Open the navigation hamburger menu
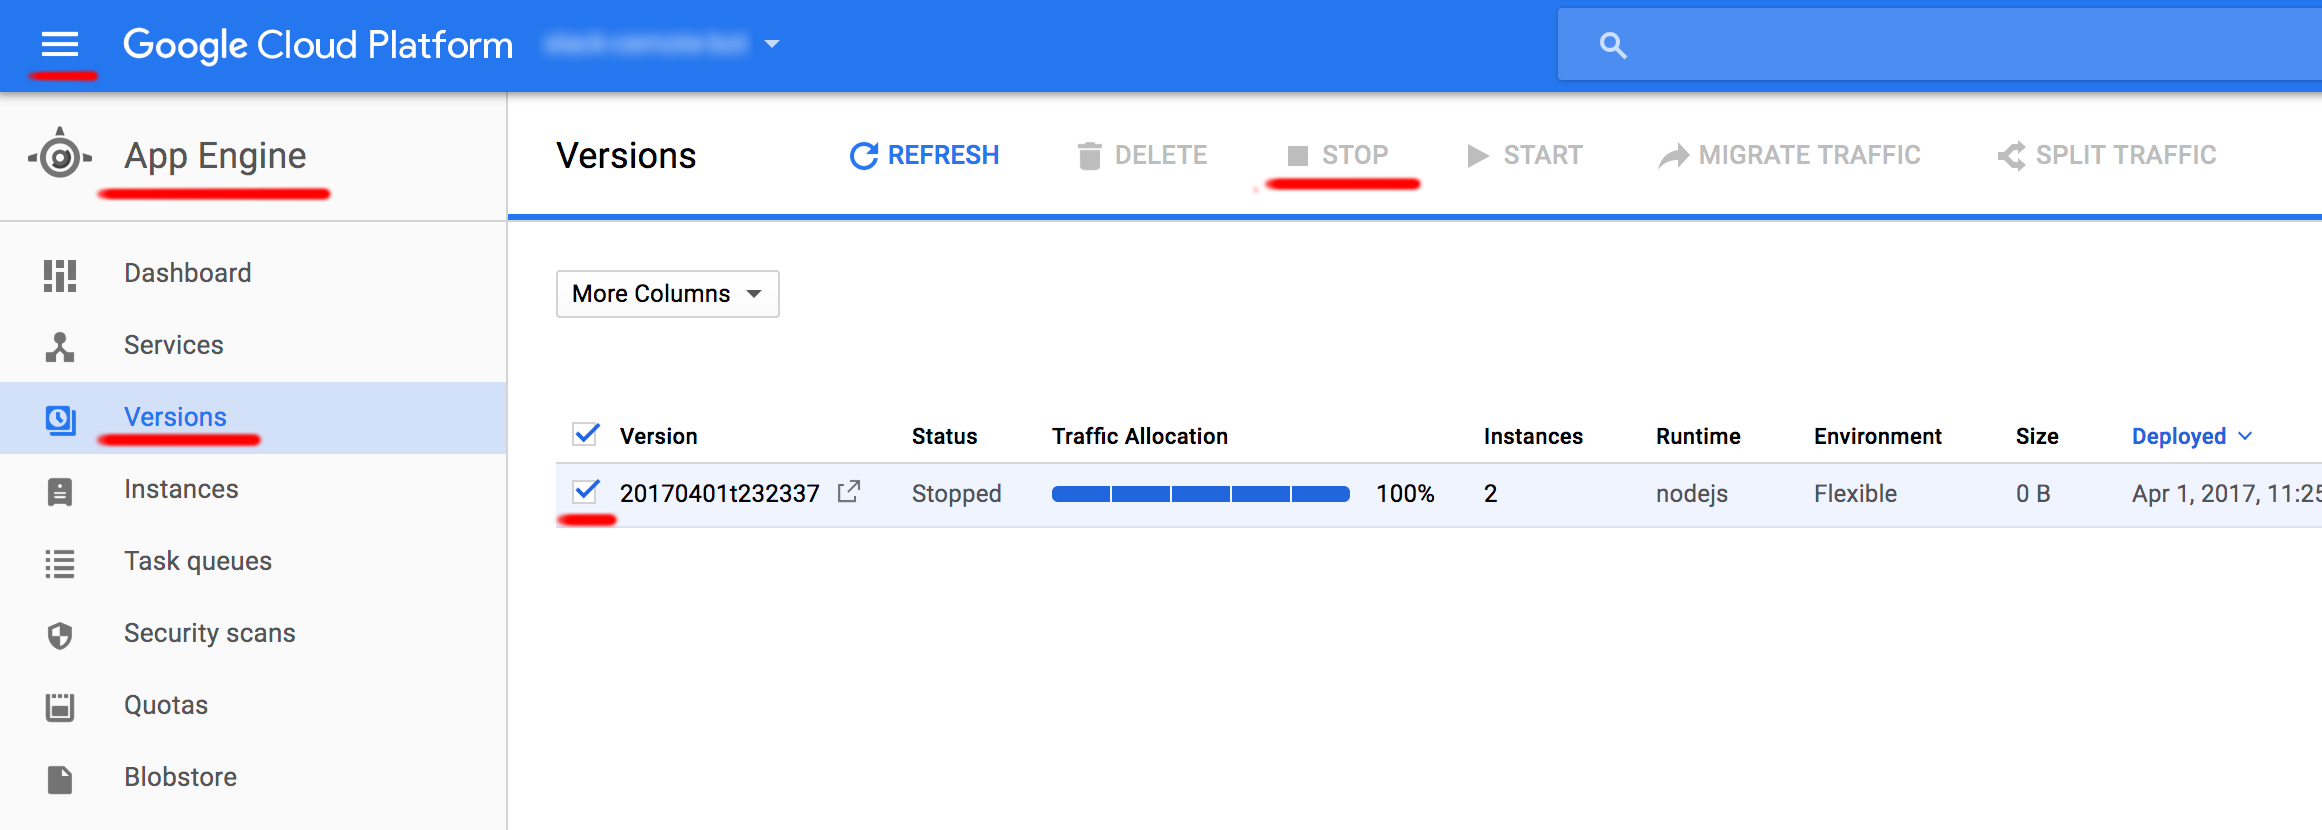This screenshot has height=830, width=2322. tap(62, 44)
